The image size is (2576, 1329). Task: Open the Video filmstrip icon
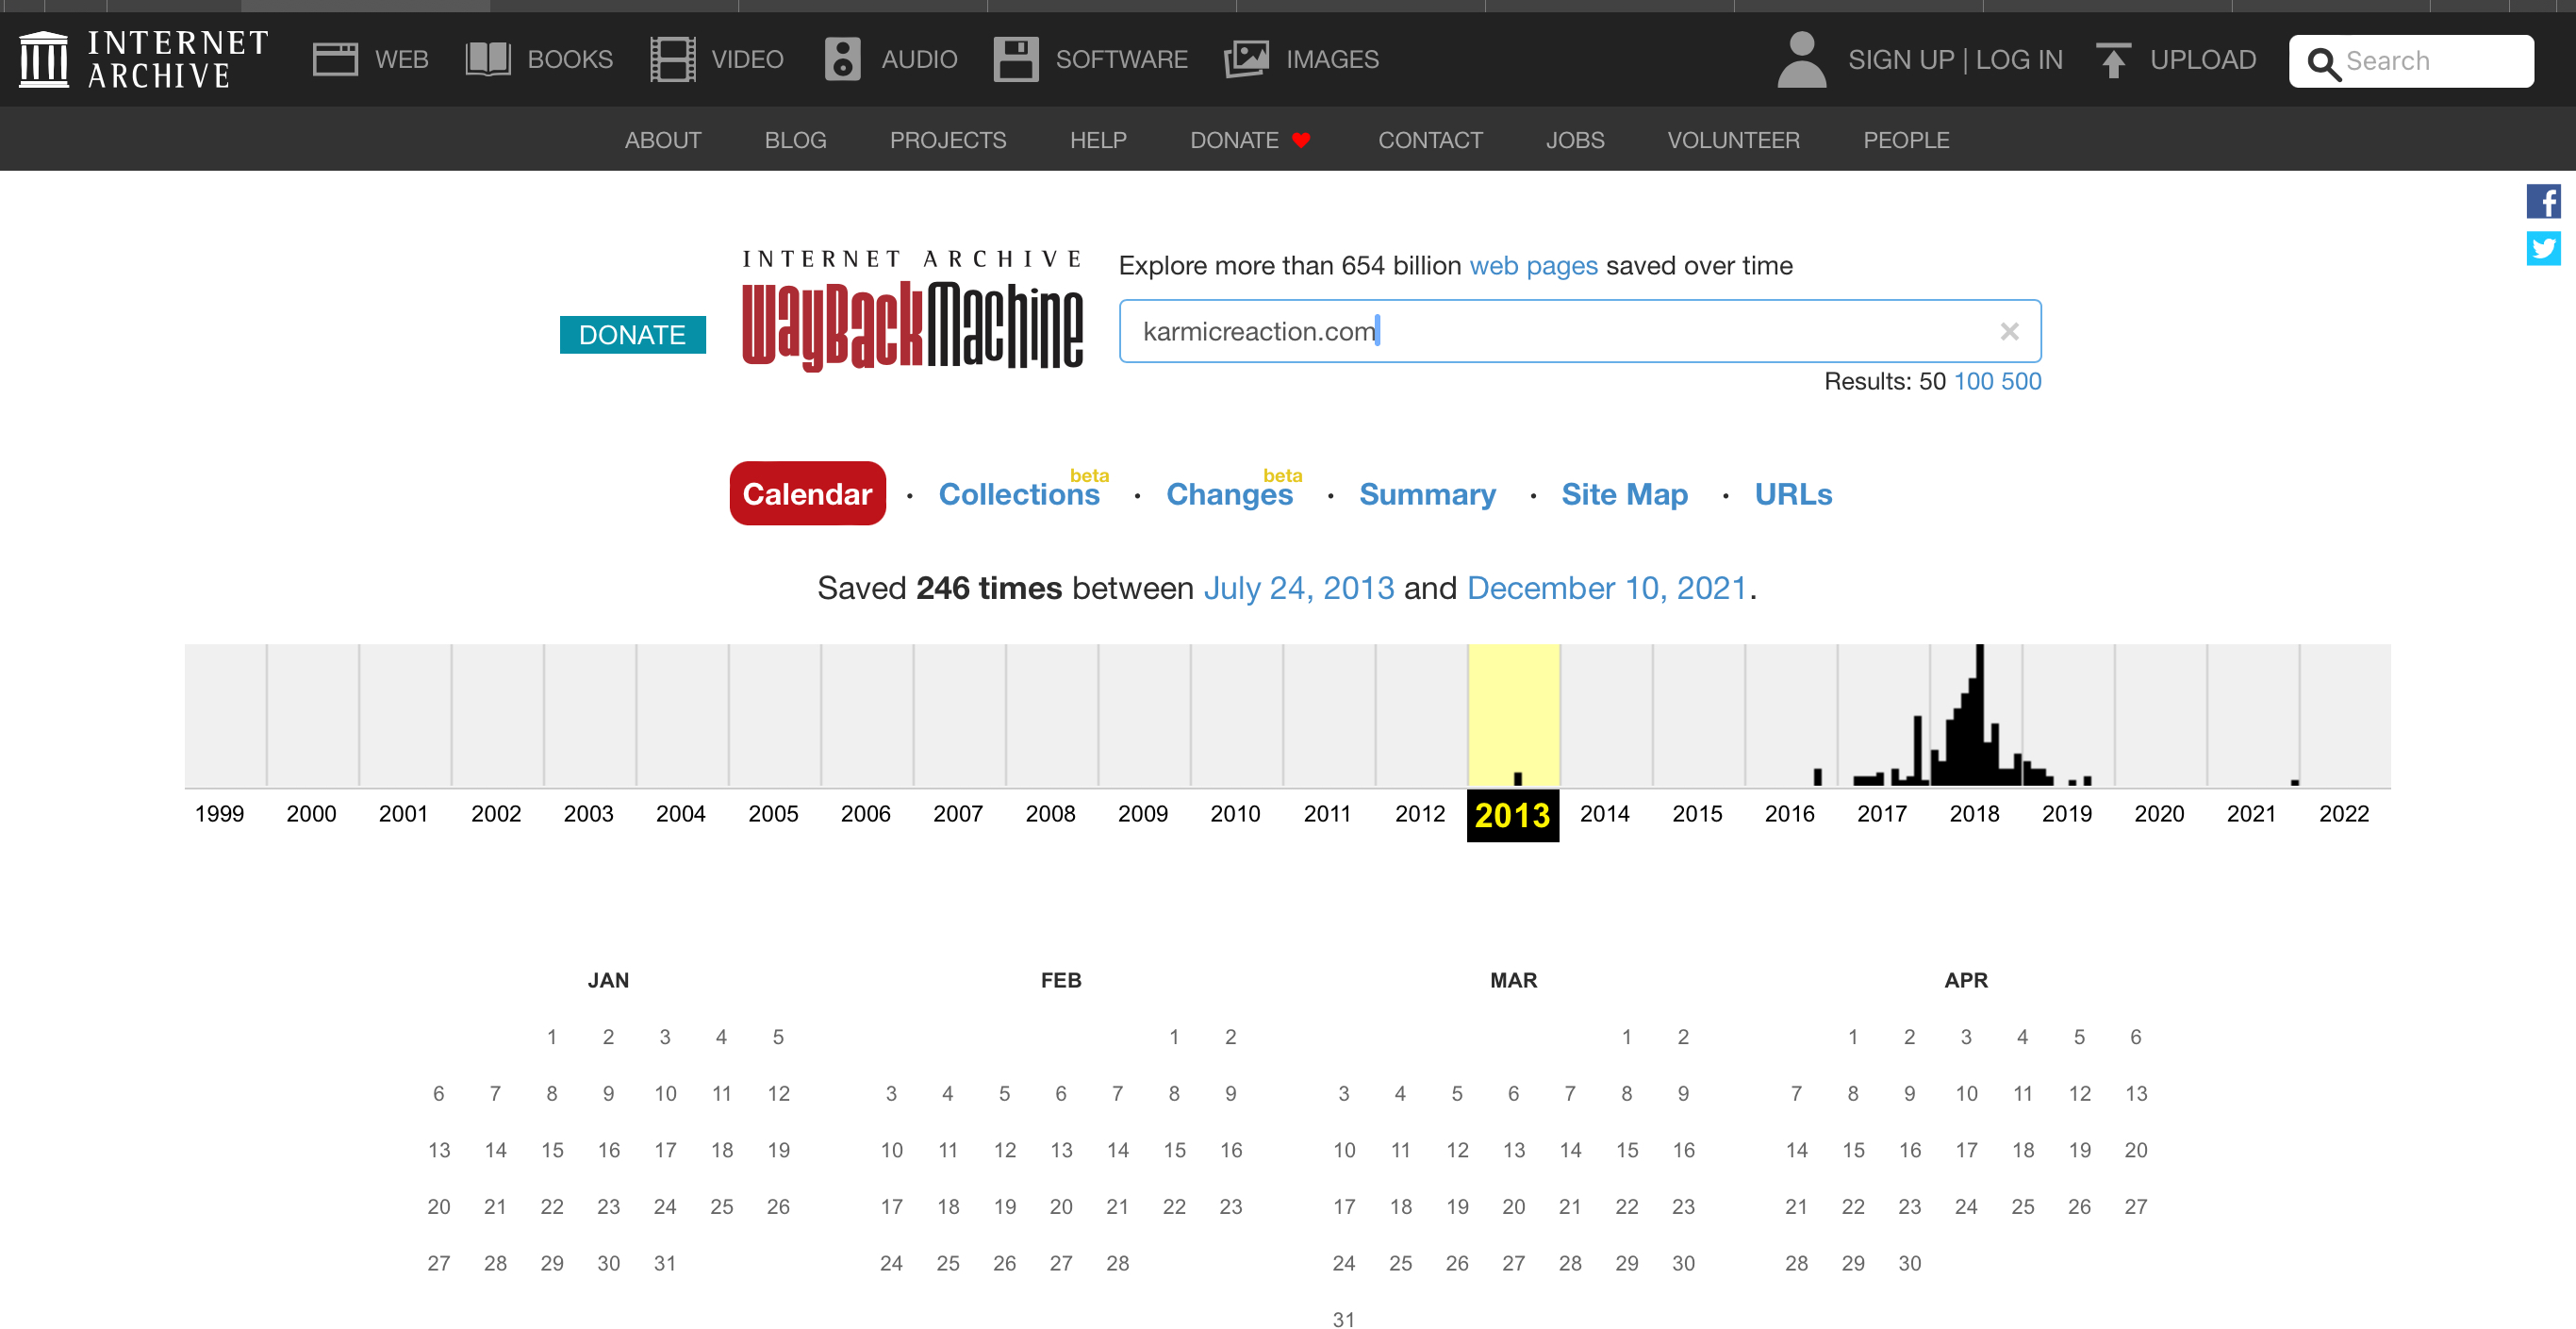673,59
